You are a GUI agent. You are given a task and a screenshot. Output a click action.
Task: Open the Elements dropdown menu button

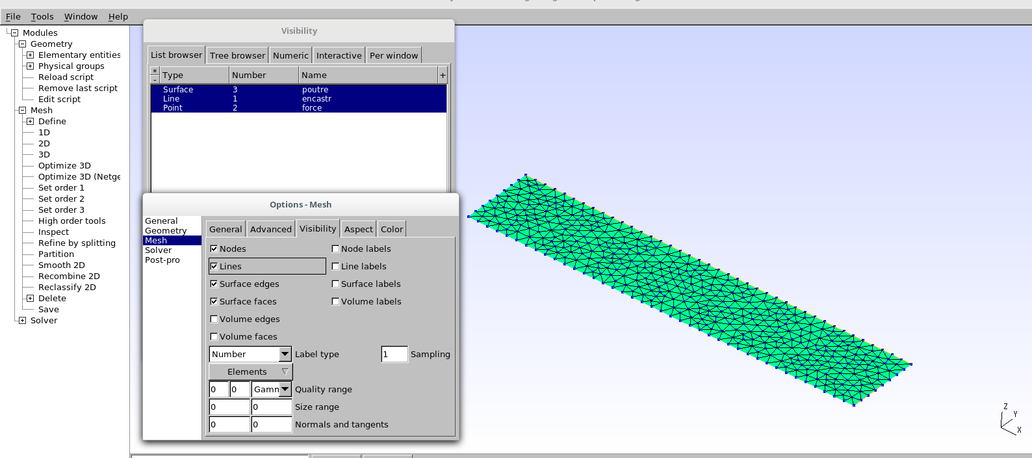[x=250, y=372]
